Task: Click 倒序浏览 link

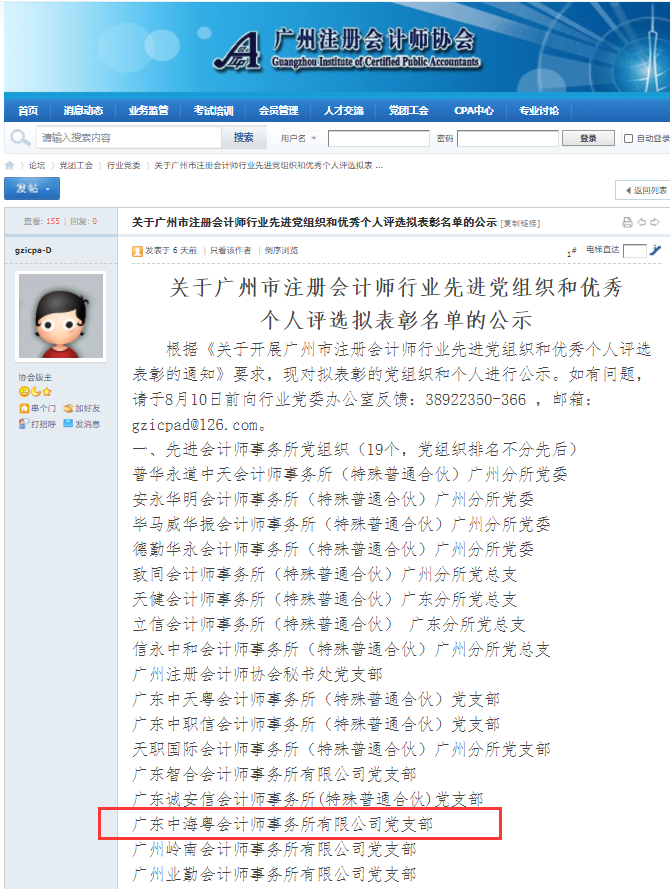Action: (281, 251)
